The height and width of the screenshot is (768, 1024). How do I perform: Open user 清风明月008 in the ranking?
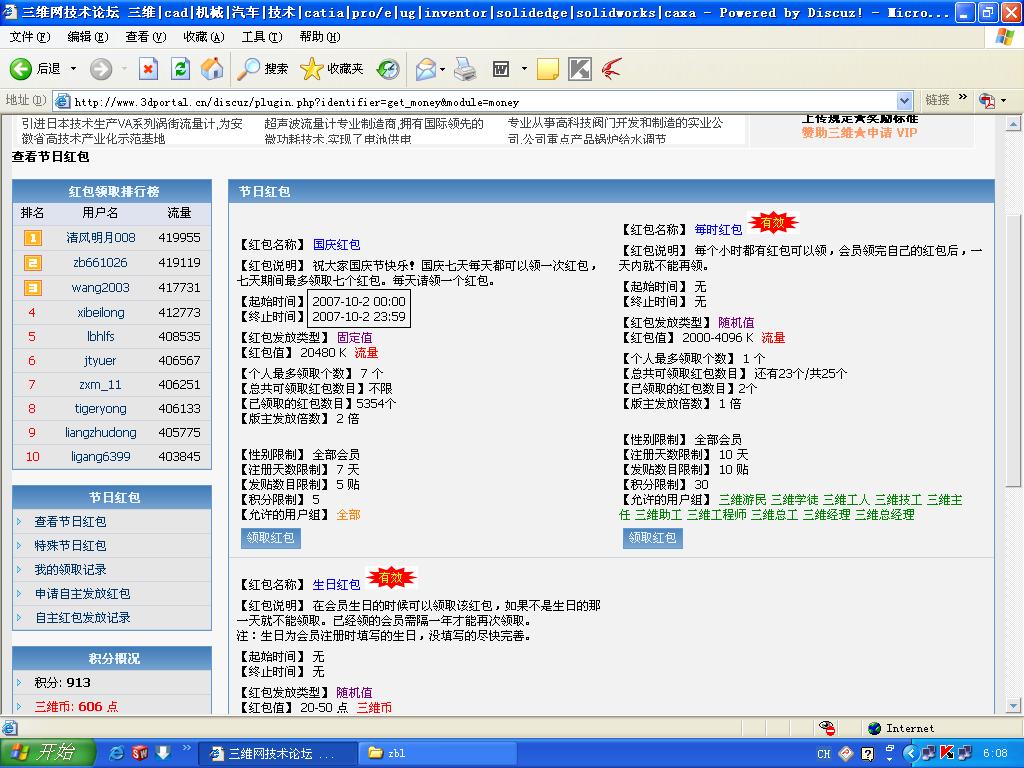tap(101, 238)
